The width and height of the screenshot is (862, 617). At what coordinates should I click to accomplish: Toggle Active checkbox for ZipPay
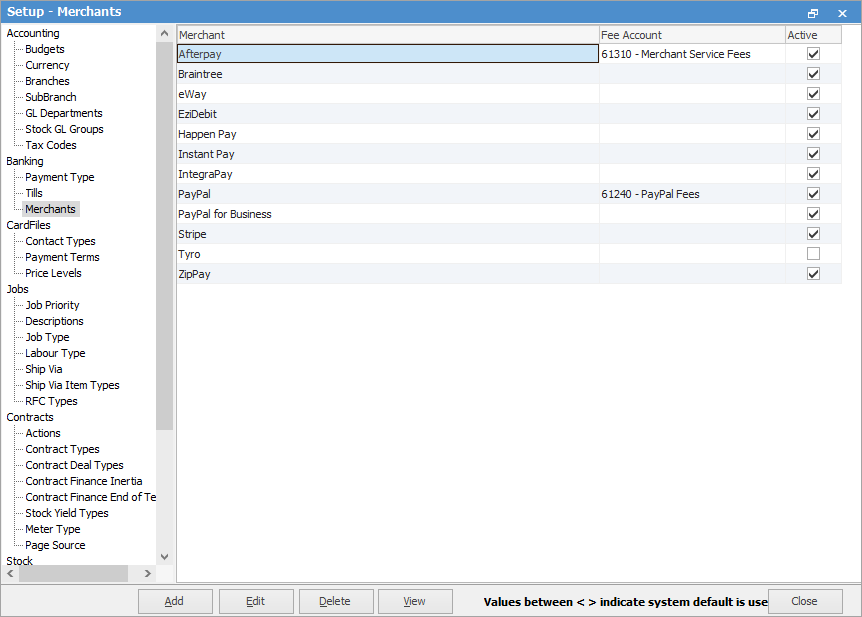[x=813, y=274]
